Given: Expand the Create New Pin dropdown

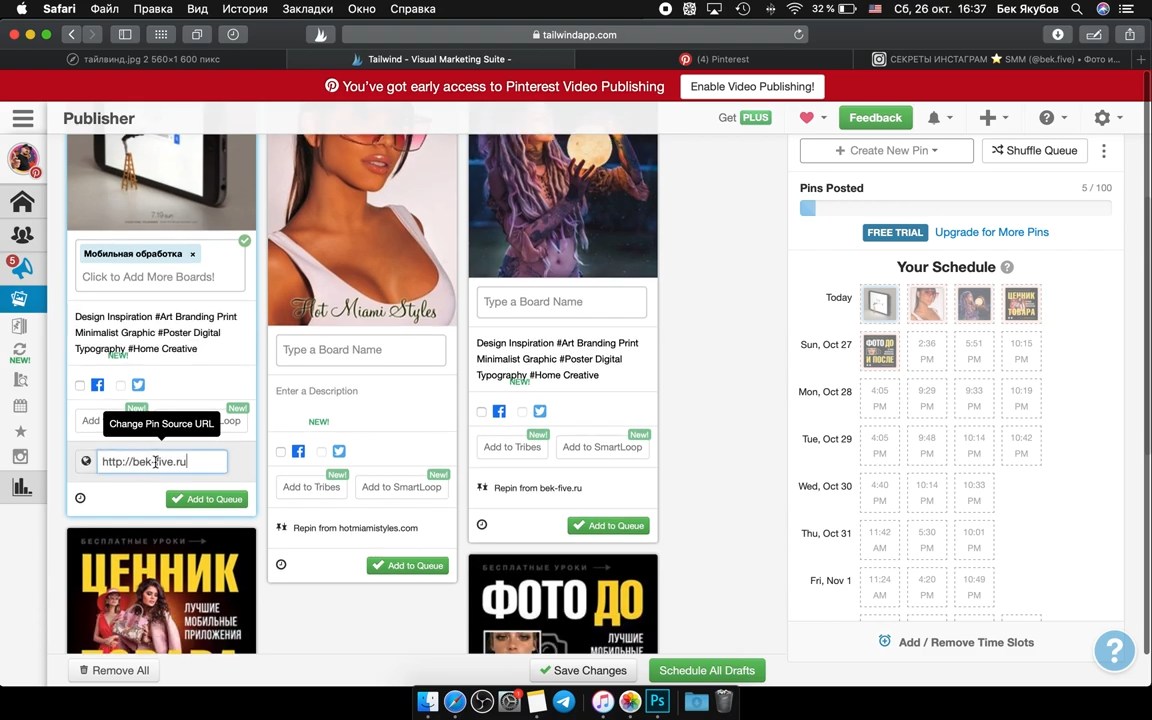Looking at the screenshot, I should tap(886, 150).
